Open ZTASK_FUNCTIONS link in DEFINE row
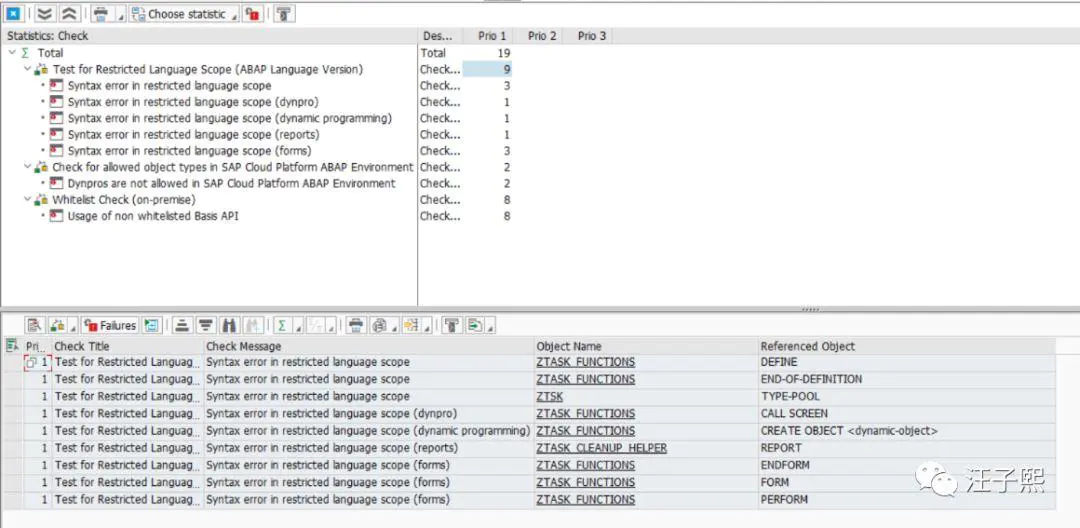 [585, 362]
